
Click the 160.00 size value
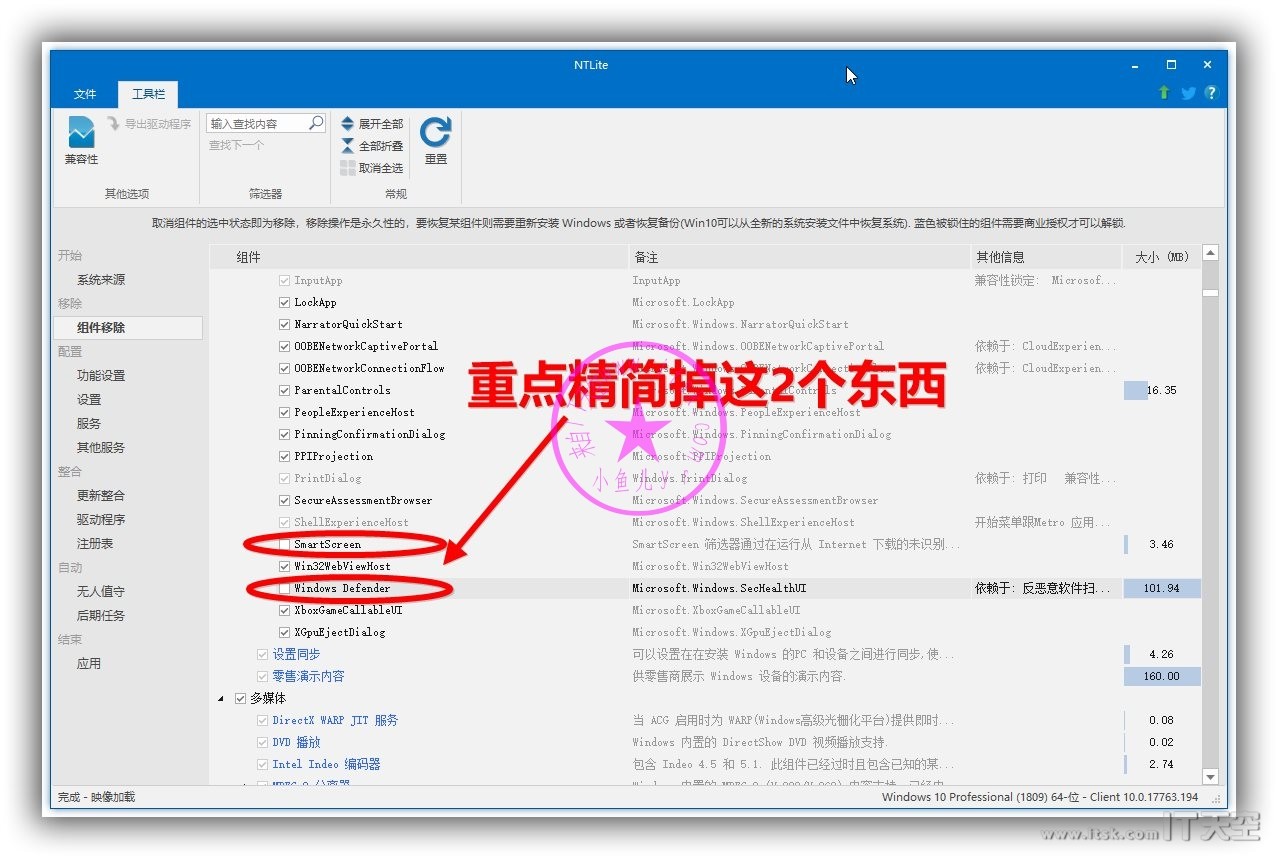1161,676
